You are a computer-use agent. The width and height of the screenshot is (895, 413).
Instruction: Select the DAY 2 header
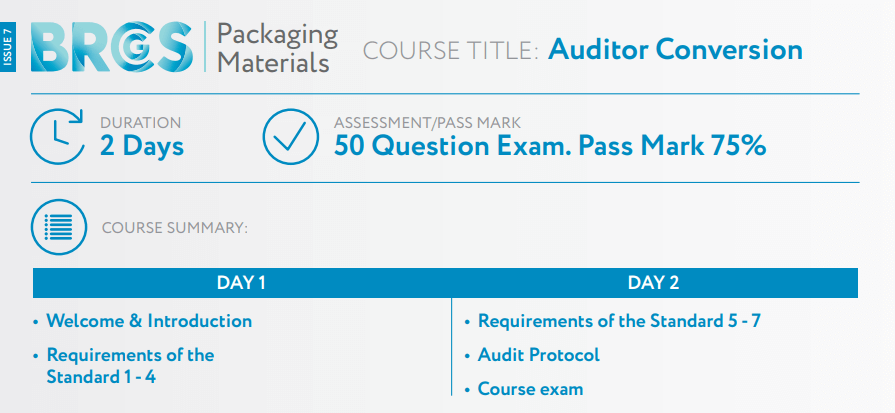point(654,283)
